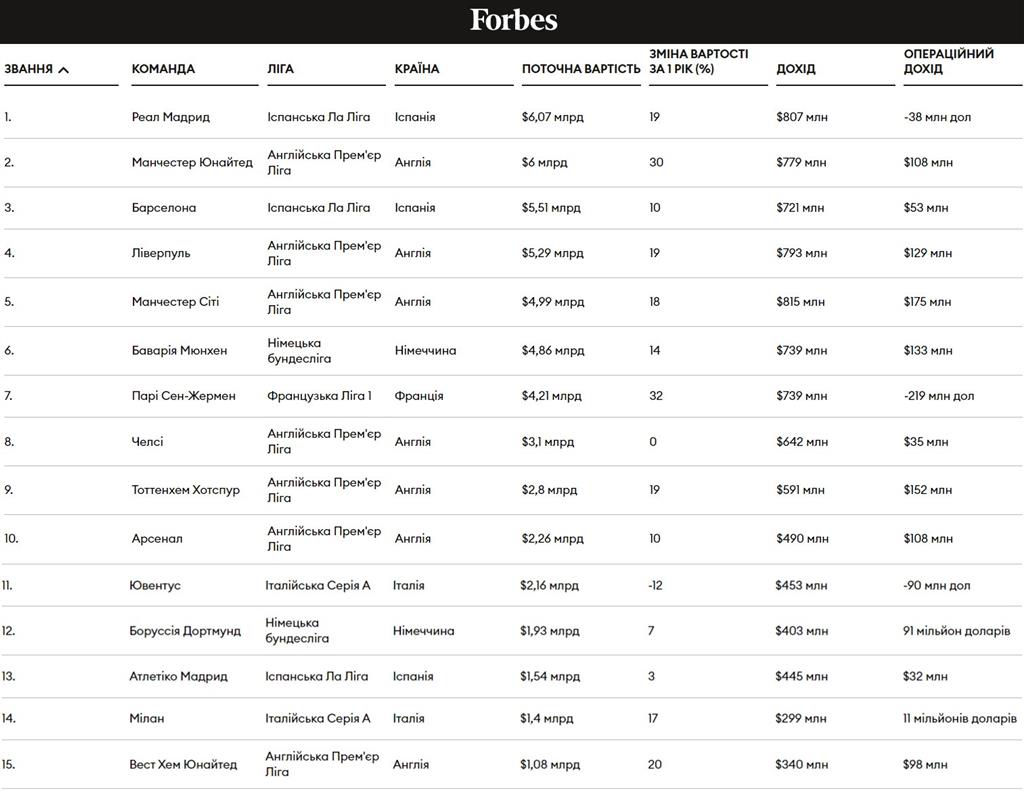Select Баварія Мюнхен in the list
1024x791 pixels.
click(x=179, y=351)
